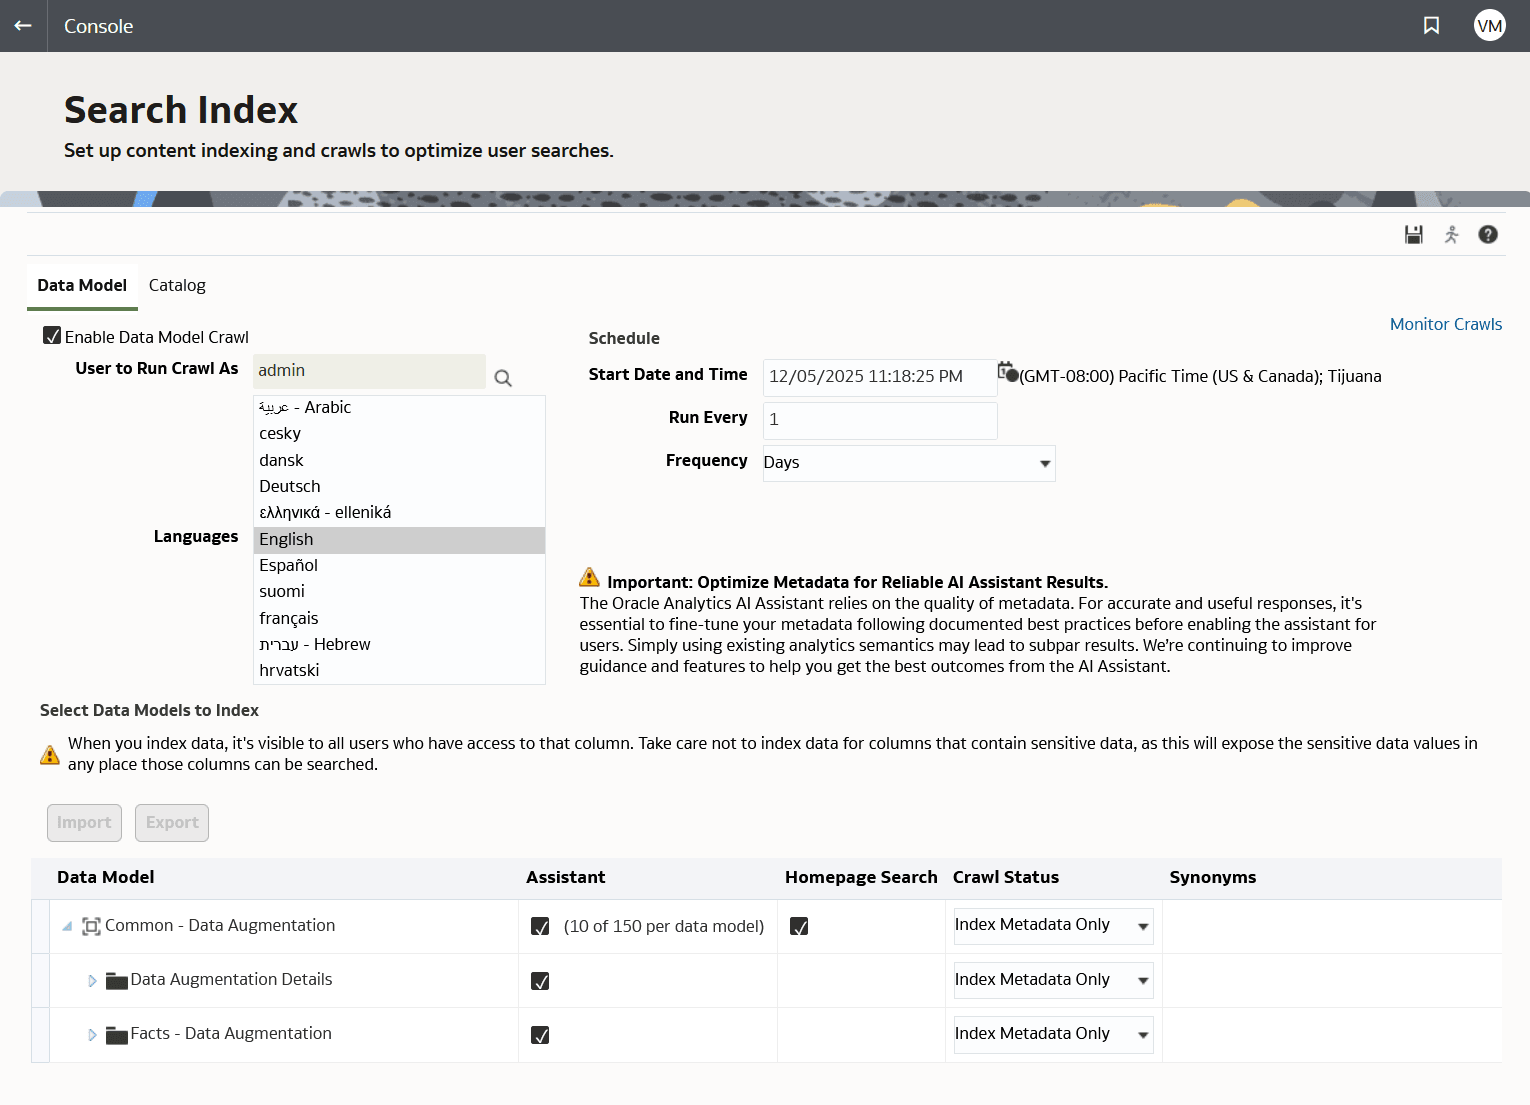Click the running figure crawl icon
Screen dimensions: 1530x1105
click(x=1452, y=235)
